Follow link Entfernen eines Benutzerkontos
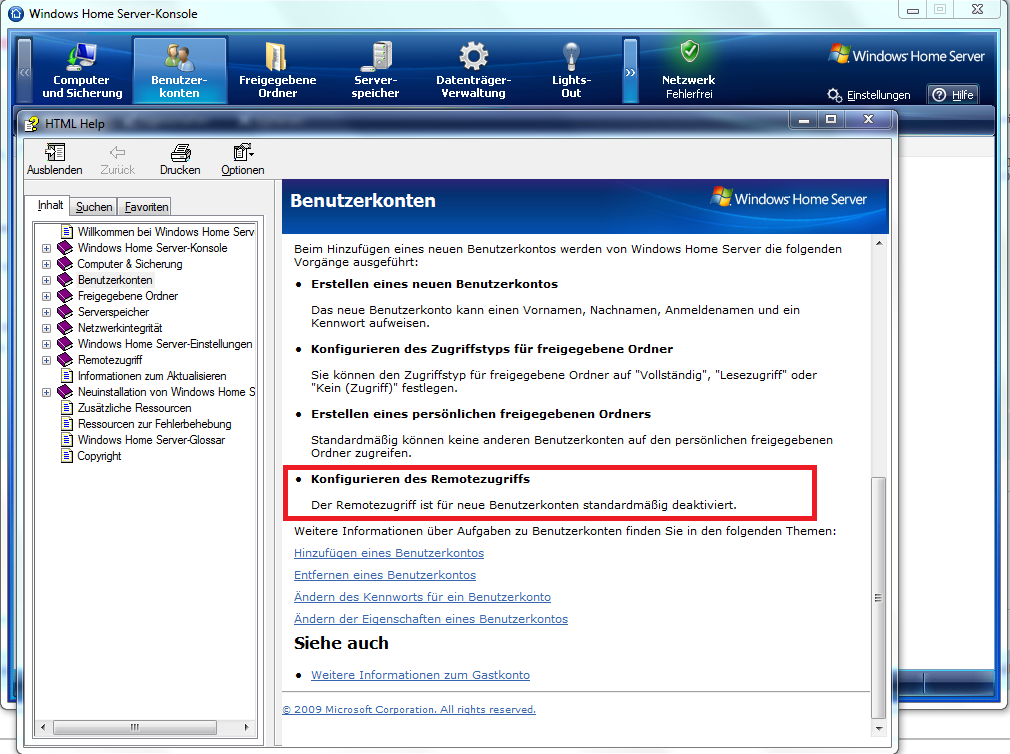The width and height of the screenshot is (1010, 754). [385, 575]
